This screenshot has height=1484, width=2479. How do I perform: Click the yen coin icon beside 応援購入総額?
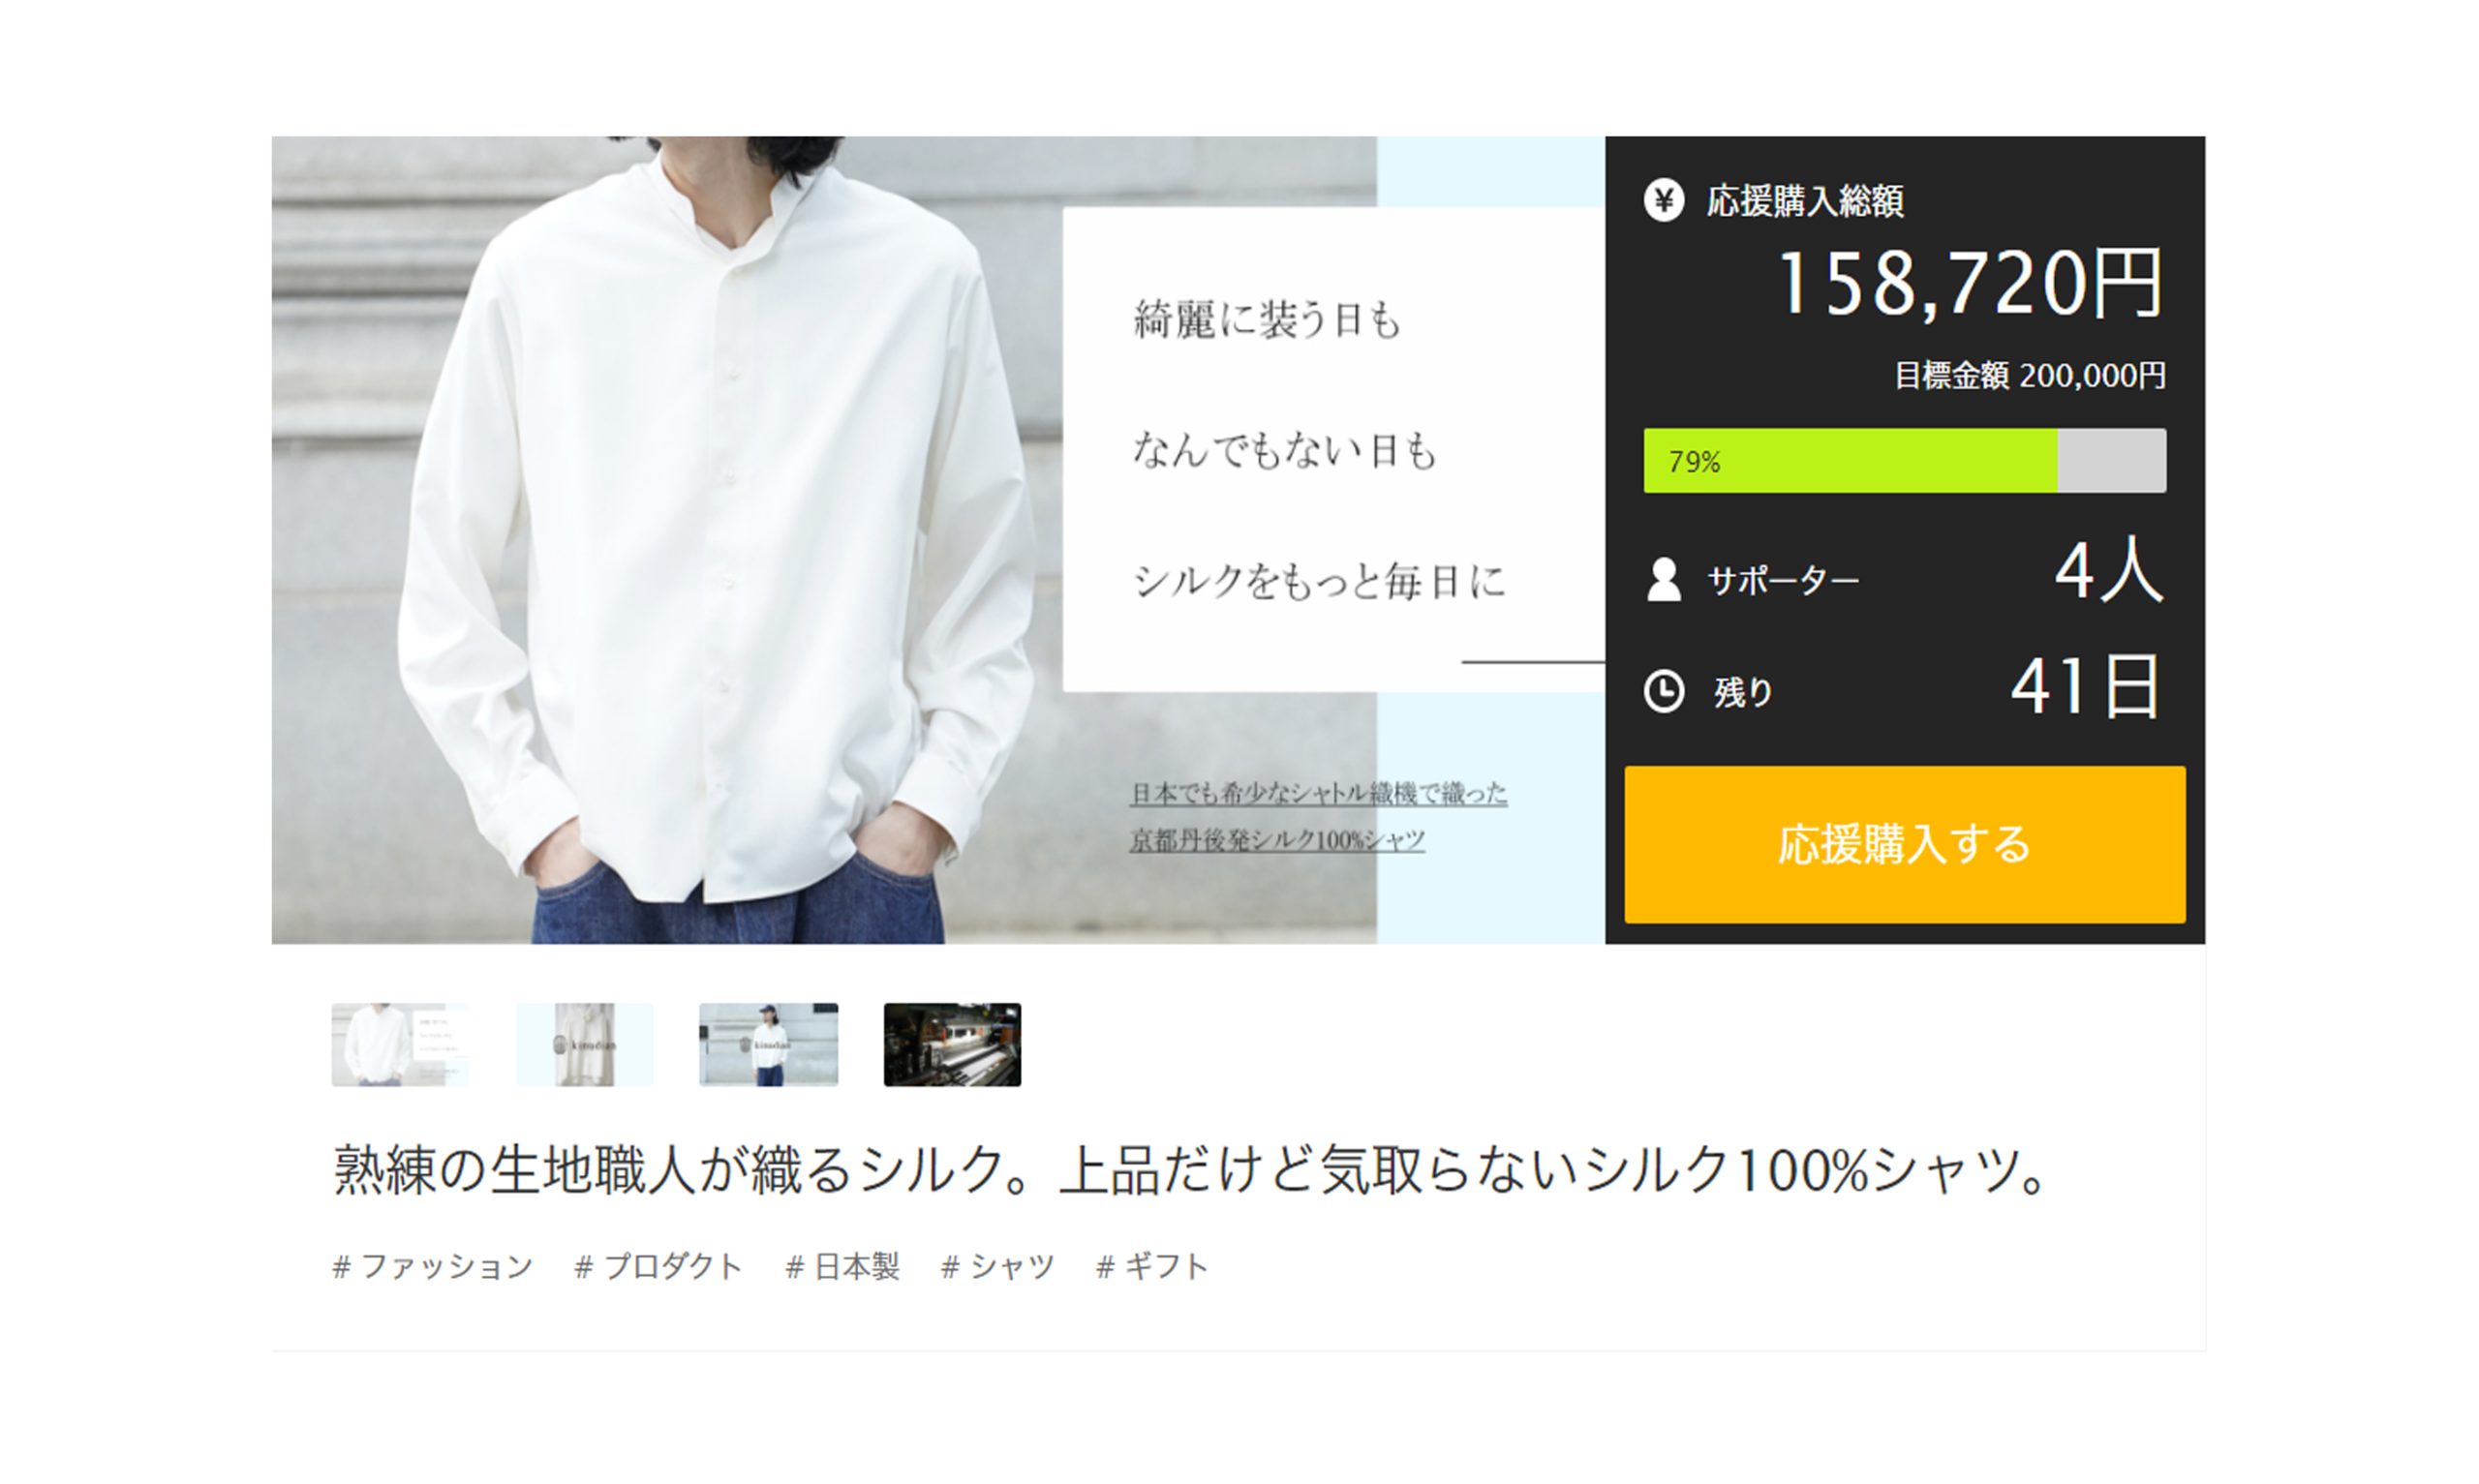(x=1663, y=201)
